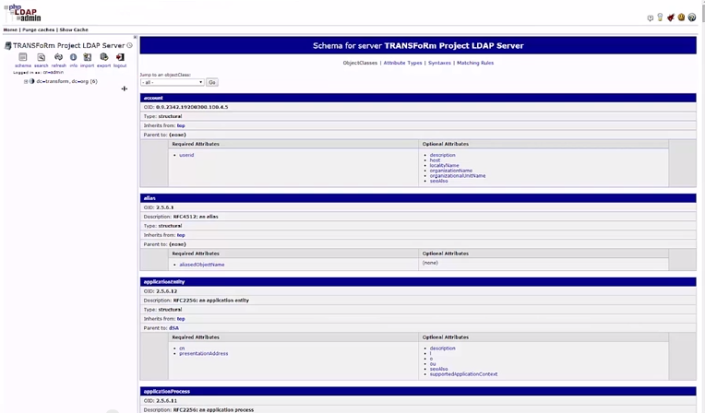
Task: Open the server info icon
Action: click(x=73, y=58)
